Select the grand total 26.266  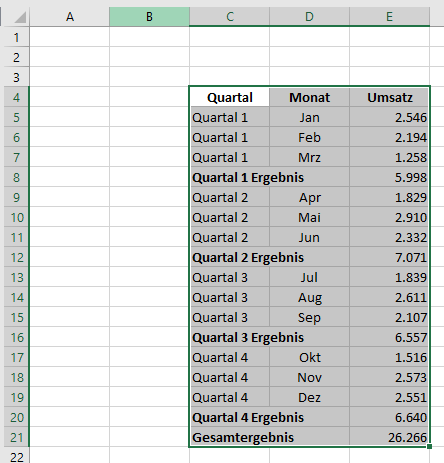click(x=389, y=437)
